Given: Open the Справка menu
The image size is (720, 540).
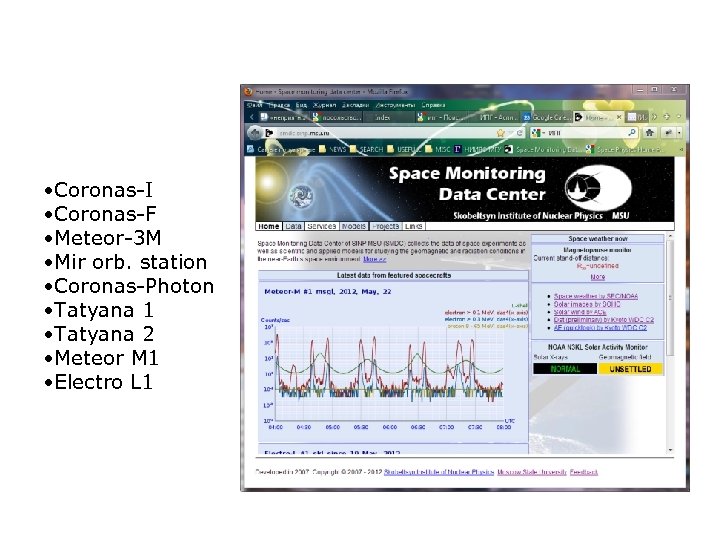Looking at the screenshot, I should click(x=433, y=105).
